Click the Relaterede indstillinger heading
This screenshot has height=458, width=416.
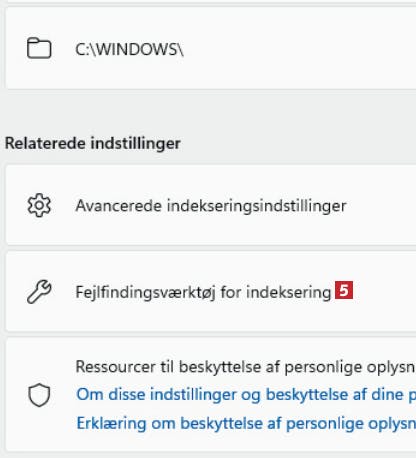click(x=93, y=143)
